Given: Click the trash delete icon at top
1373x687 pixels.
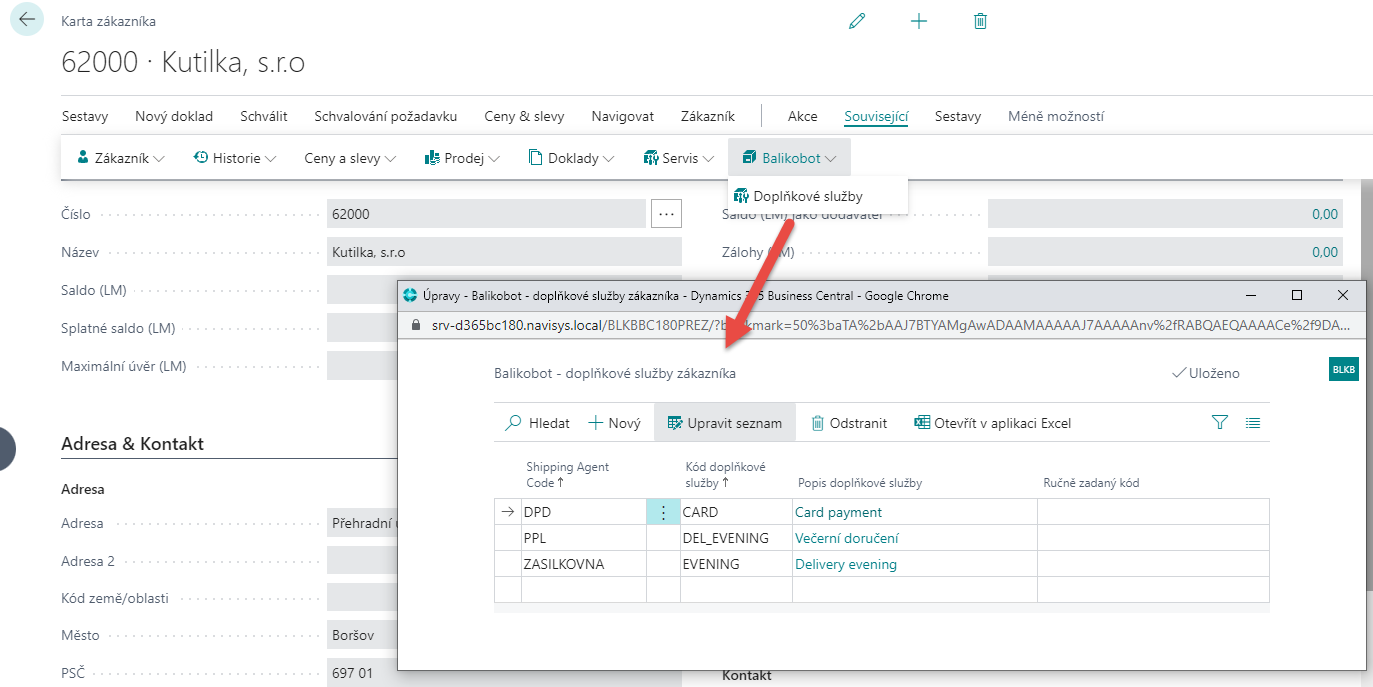Looking at the screenshot, I should (980, 21).
